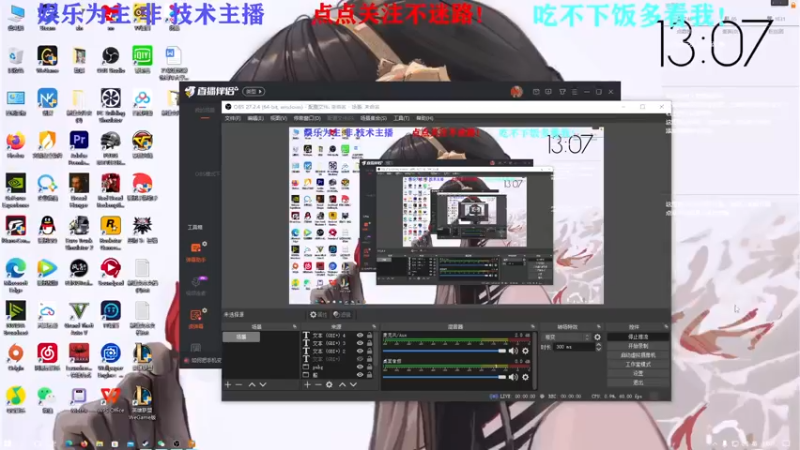Pop out the Sources panel dock
800x450 pixels.
point(374,327)
